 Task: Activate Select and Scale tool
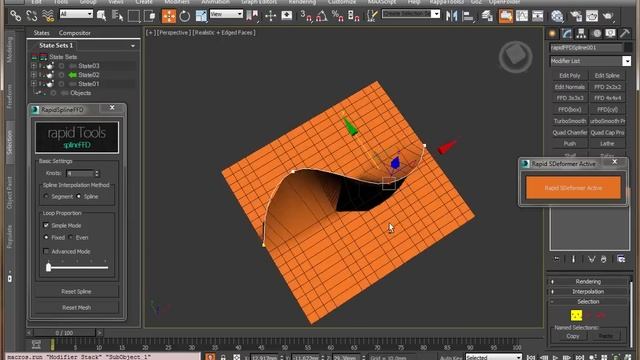click(x=201, y=16)
